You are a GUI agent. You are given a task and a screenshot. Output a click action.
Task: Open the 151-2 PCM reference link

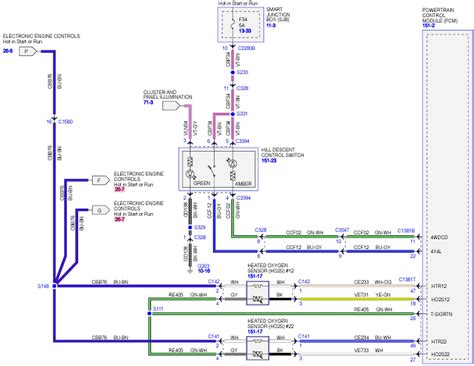click(x=428, y=26)
